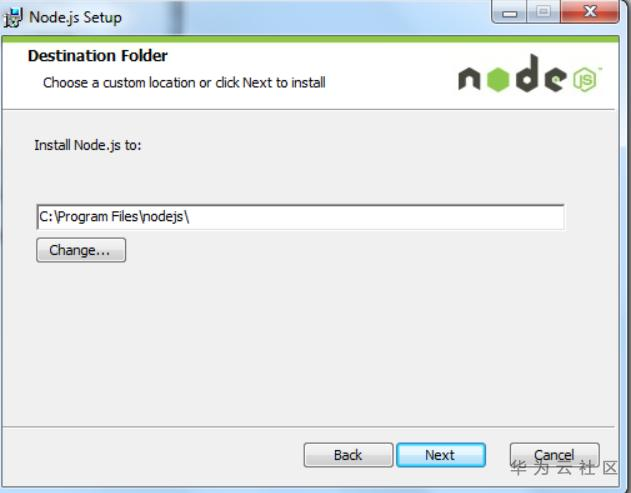Click the disabled maximize button
Screen dimensions: 631x493
coord(543,12)
